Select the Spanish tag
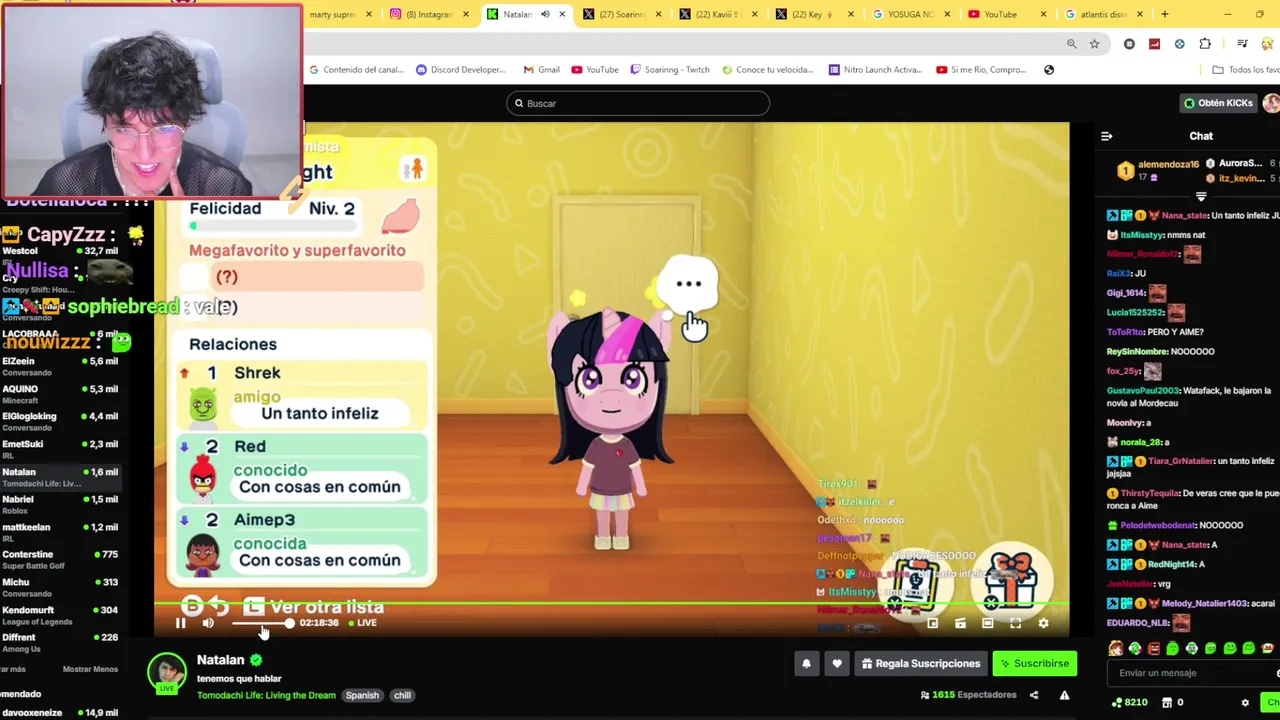 [x=362, y=695]
